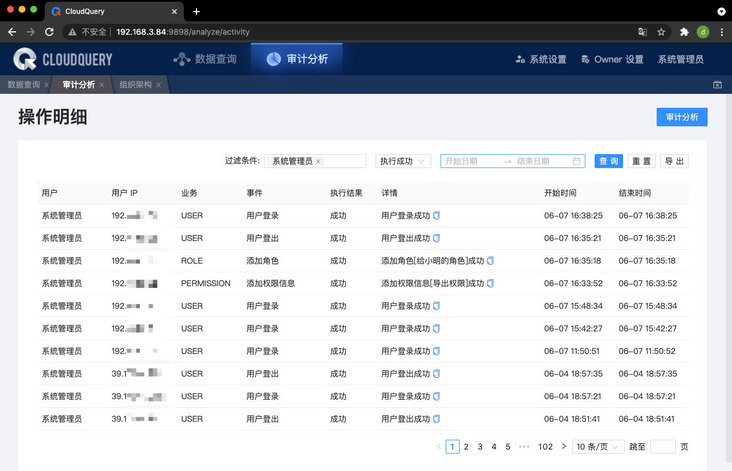Viewport: 732px width, 471px height.
Task: Expand the 10 条/页 page size dropdown
Action: [598, 447]
